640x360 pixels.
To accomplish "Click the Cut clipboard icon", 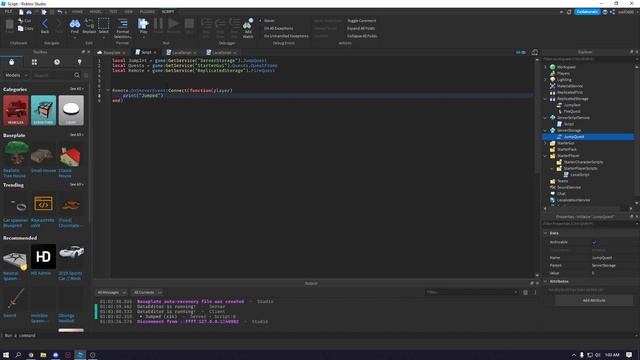I will 24,20.
